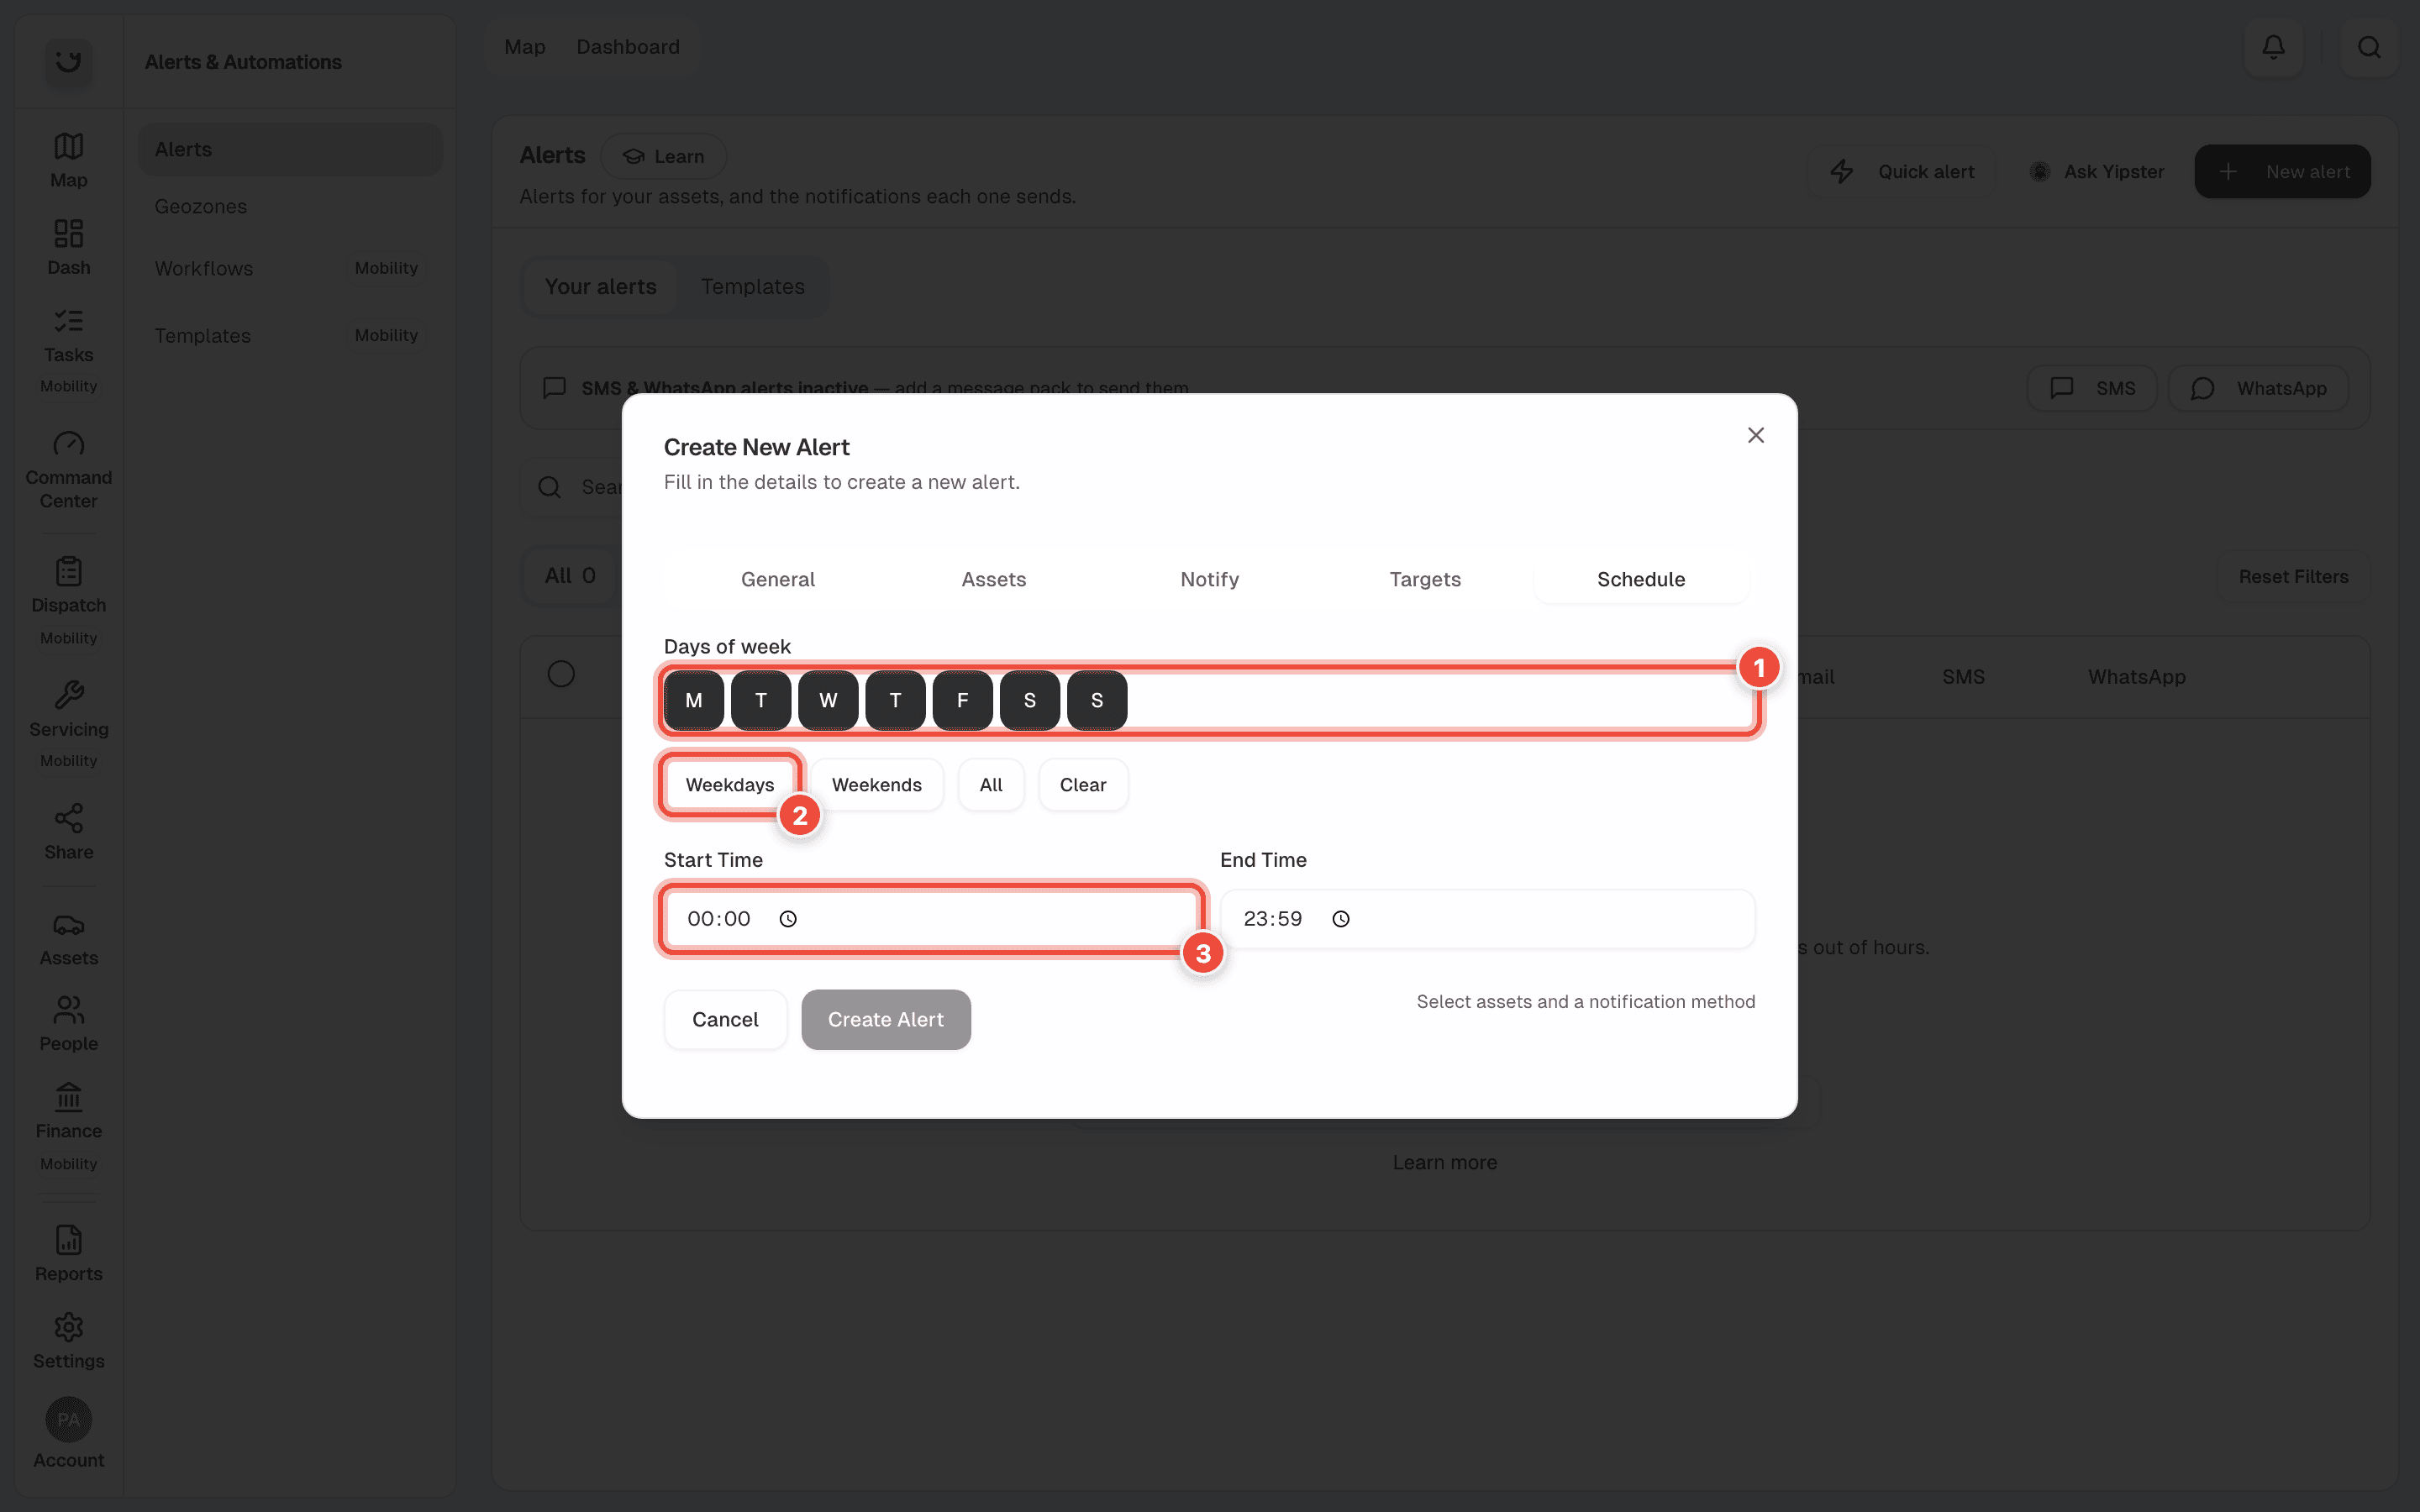Click the New alert button
Viewport: 2420px width, 1512px height.
(2282, 172)
